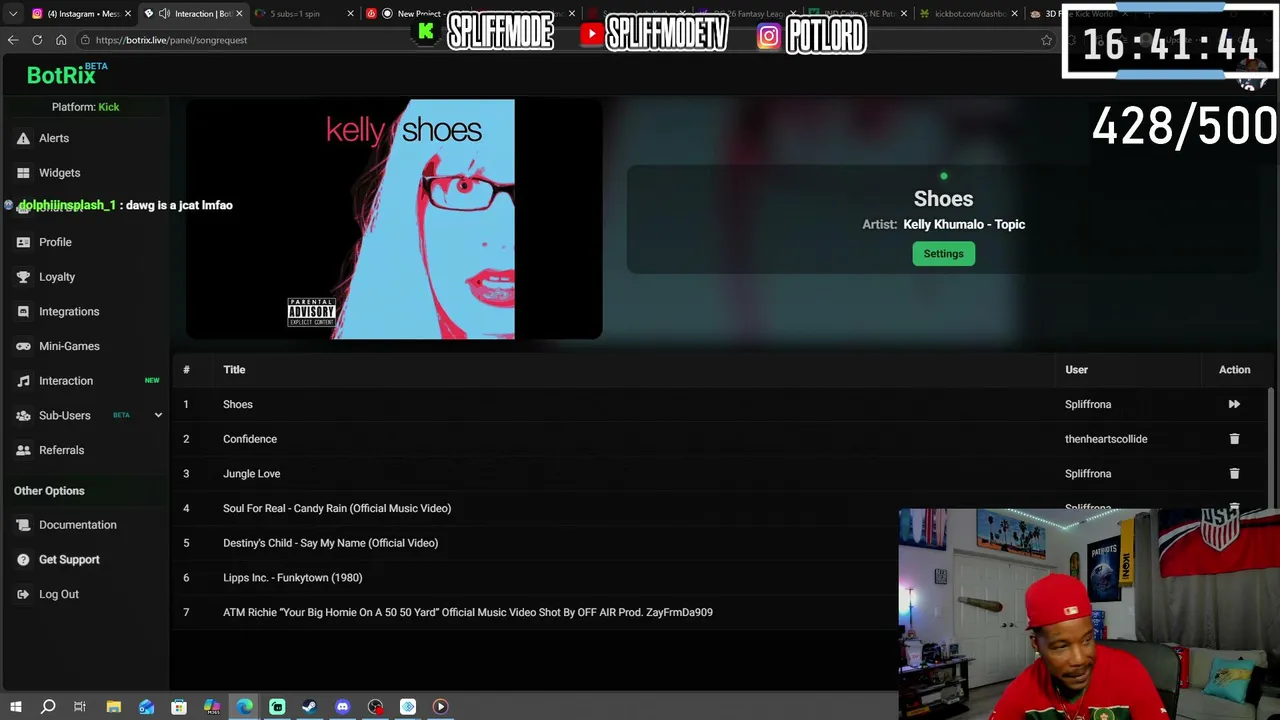Open Microsoft Store from the taskbar

179,707
